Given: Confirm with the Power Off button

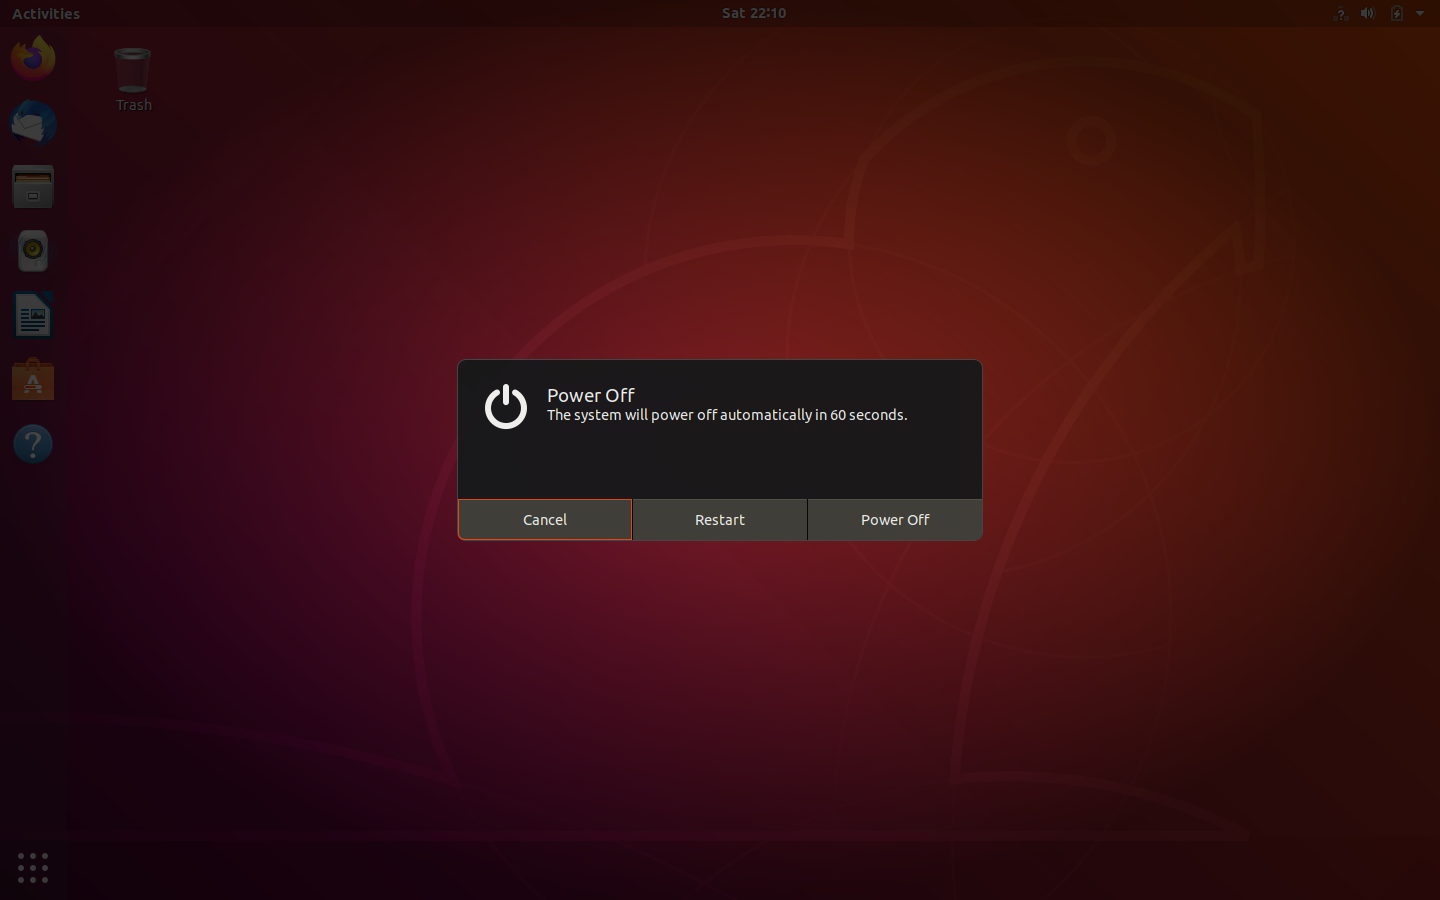Looking at the screenshot, I should (x=895, y=520).
